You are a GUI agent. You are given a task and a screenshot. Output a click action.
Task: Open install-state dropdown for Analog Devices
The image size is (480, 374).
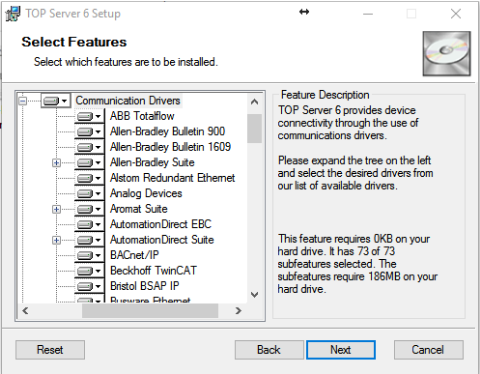point(89,193)
